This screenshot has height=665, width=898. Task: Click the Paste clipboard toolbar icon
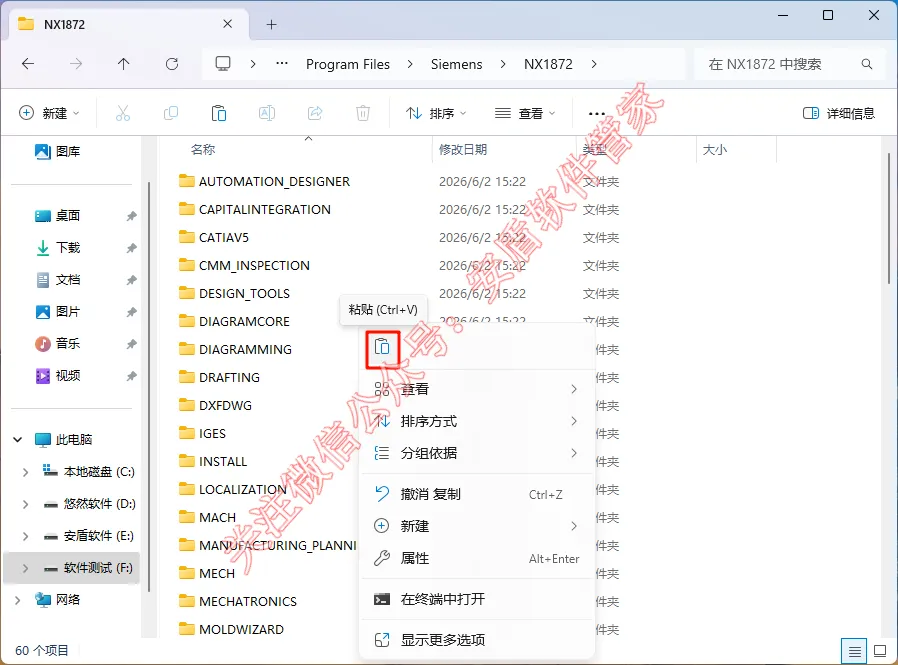pyautogui.click(x=219, y=113)
